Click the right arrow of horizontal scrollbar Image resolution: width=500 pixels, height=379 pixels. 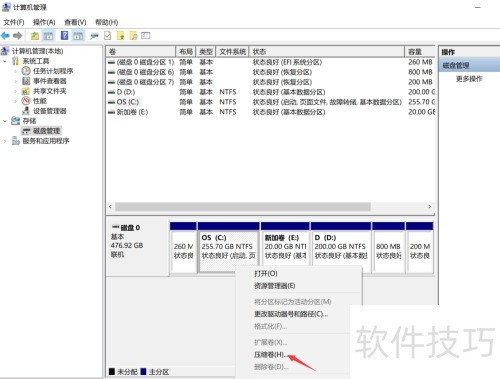coord(430,207)
